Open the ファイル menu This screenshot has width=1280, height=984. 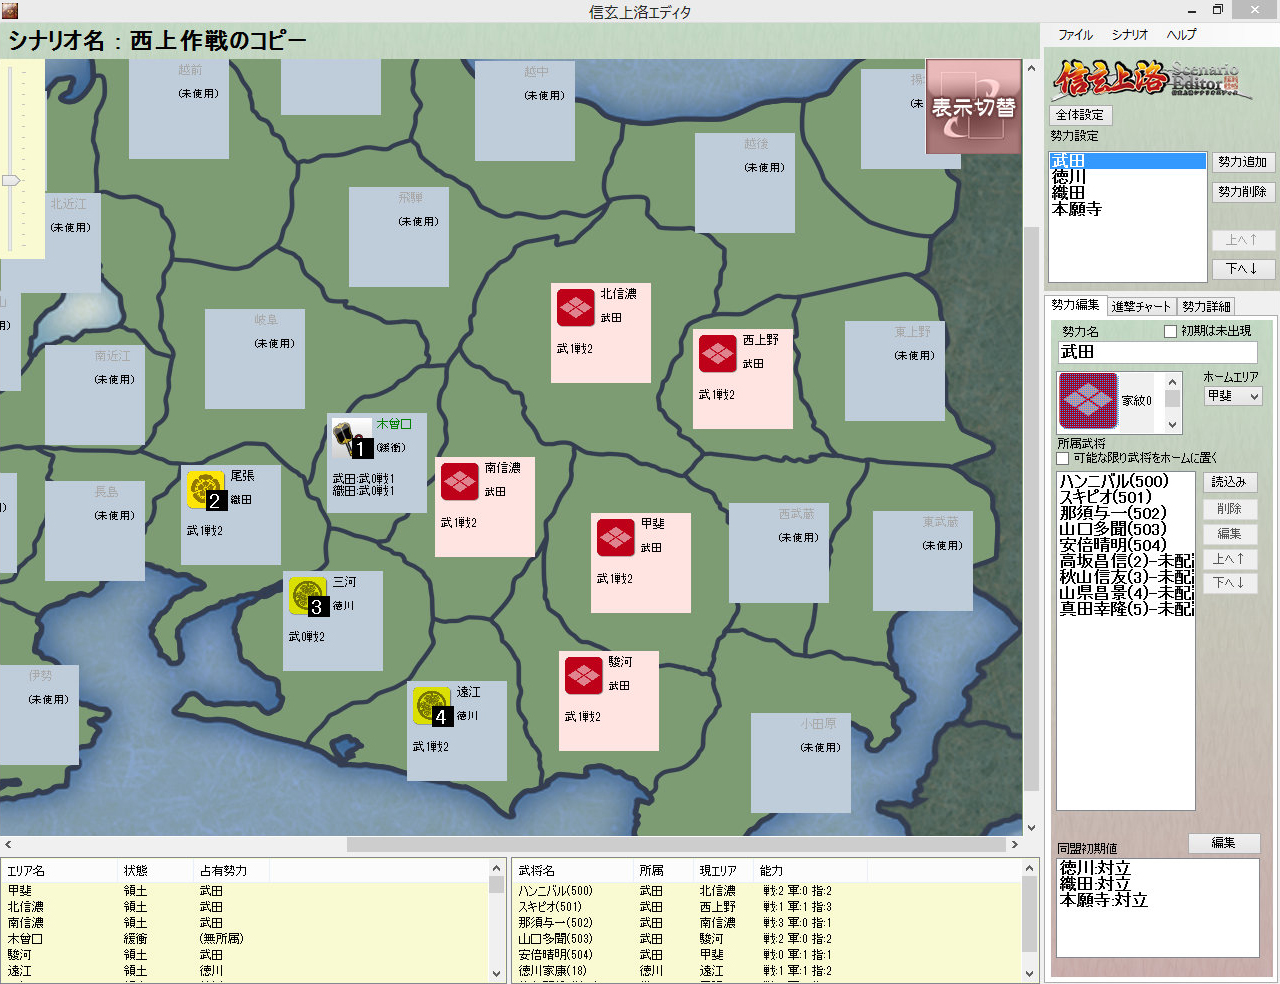click(x=1075, y=34)
